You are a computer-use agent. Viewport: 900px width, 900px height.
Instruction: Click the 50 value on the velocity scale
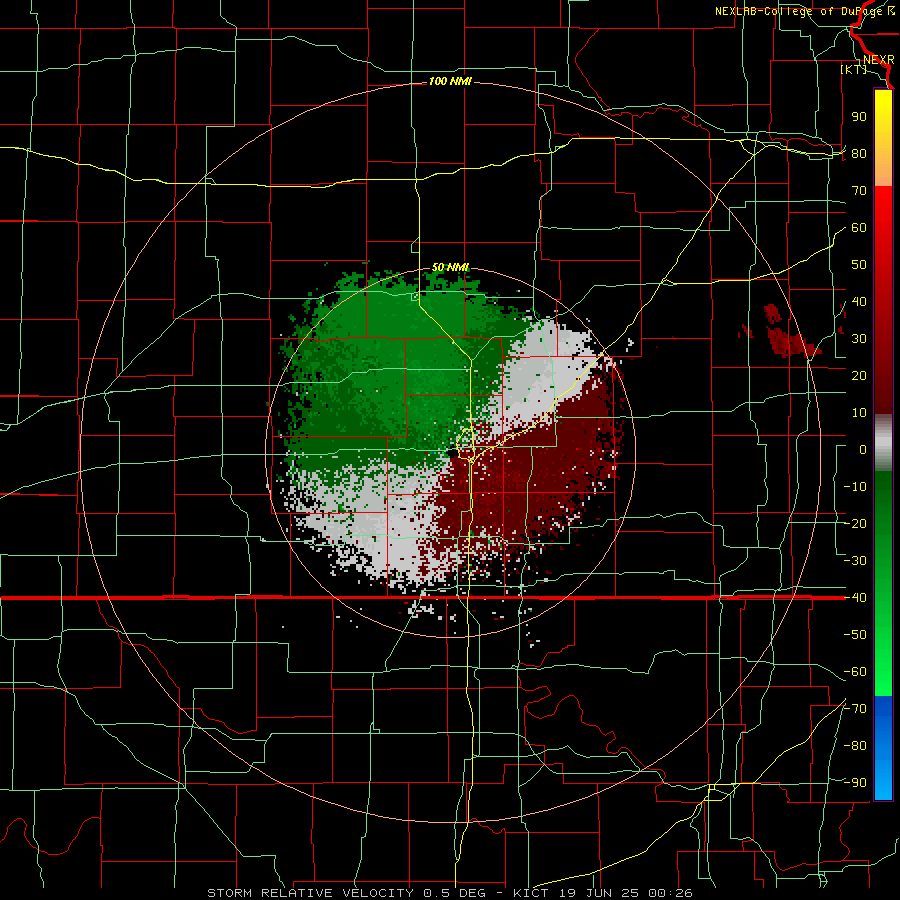859,265
